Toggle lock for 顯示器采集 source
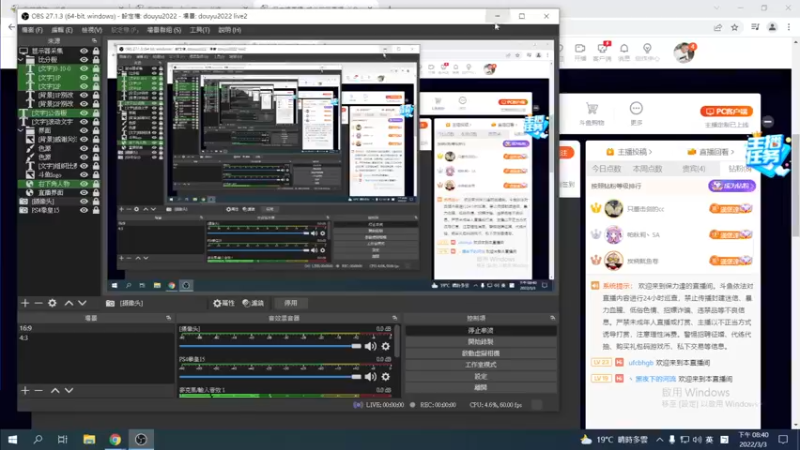Image resolution: width=800 pixels, height=450 pixels. (96, 51)
